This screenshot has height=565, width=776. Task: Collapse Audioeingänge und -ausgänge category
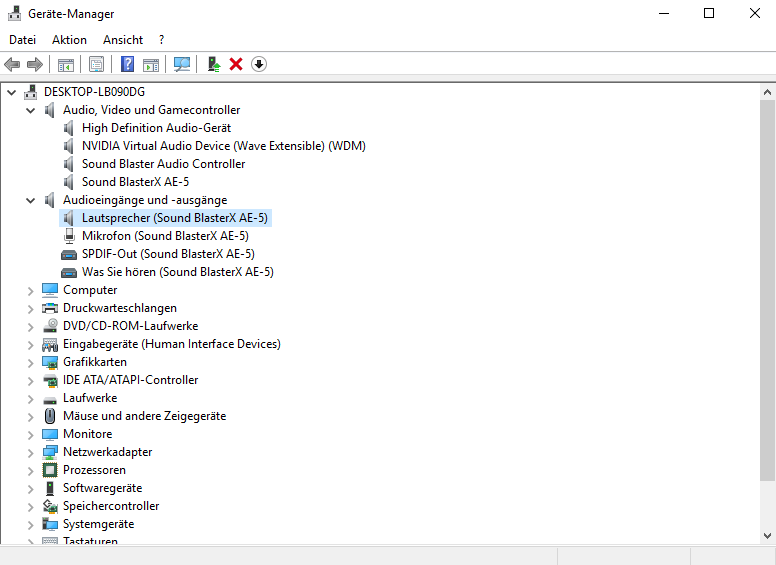click(x=31, y=200)
